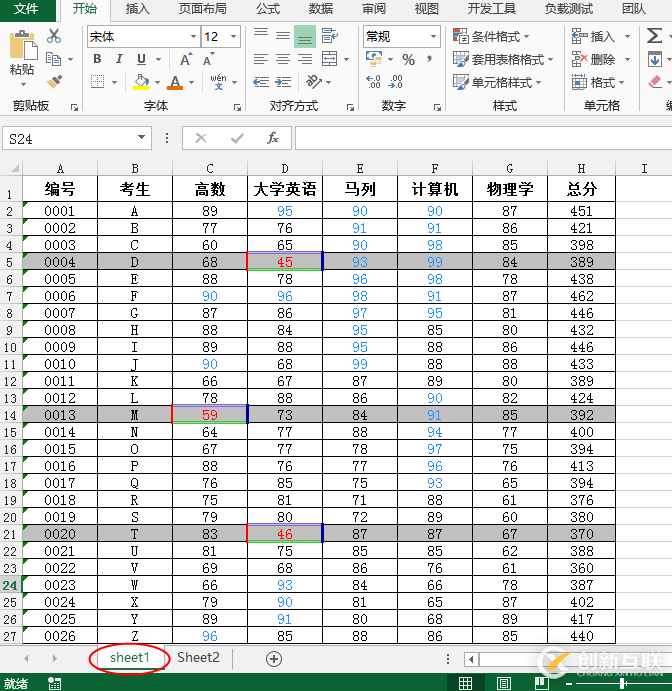The width and height of the screenshot is (672, 691).
Task: Switch to the 页面布局 tab
Action: 203,9
